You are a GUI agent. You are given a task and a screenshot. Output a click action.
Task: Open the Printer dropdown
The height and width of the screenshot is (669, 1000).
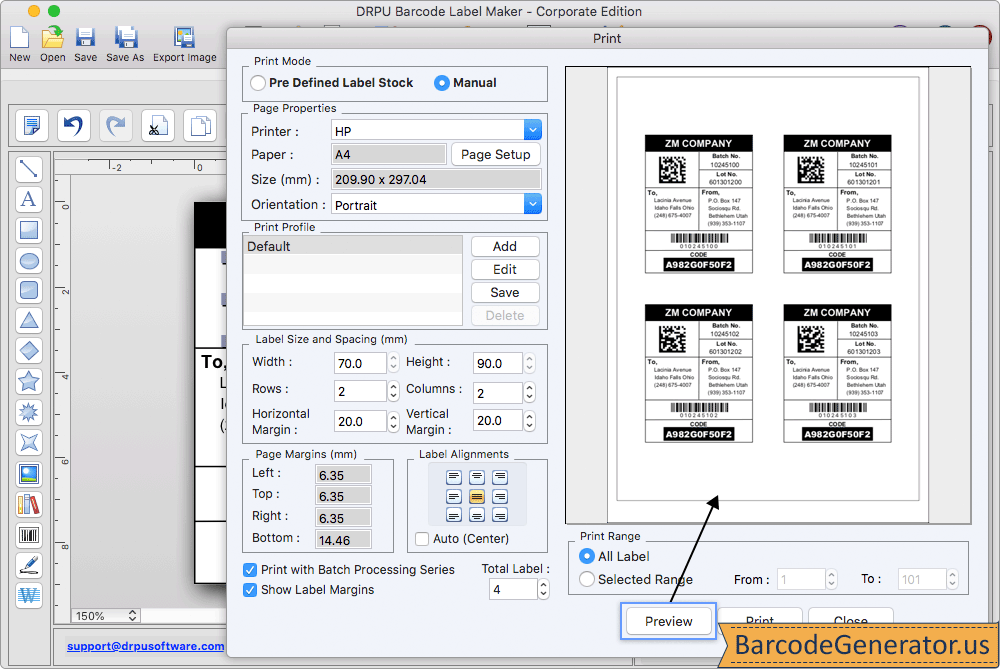tap(533, 130)
